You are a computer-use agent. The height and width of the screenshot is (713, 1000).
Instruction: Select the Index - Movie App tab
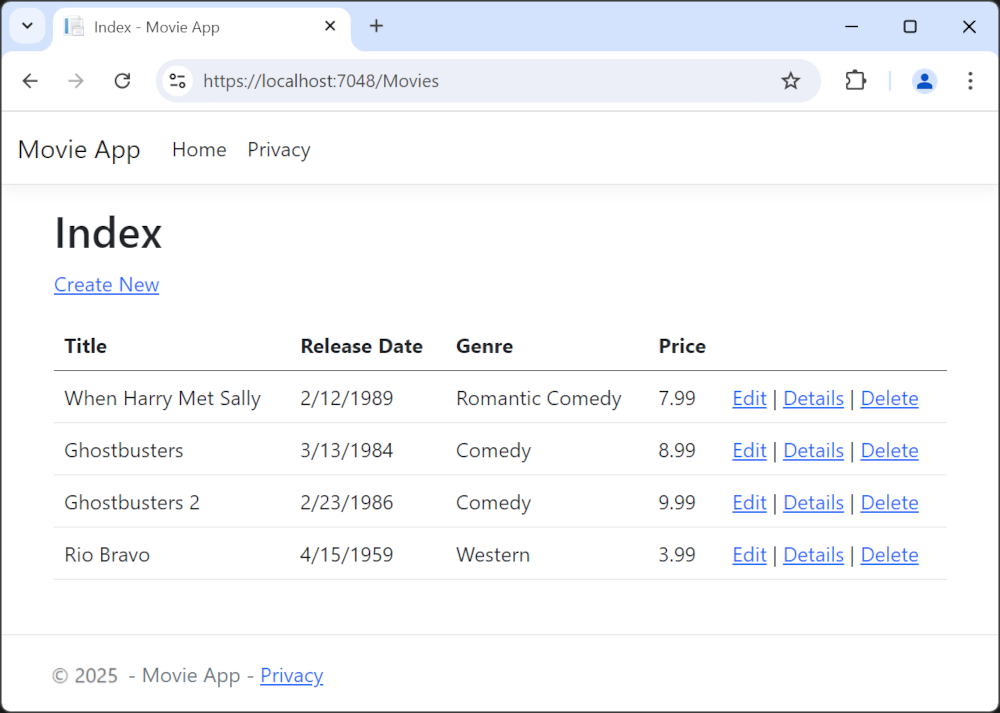200,27
